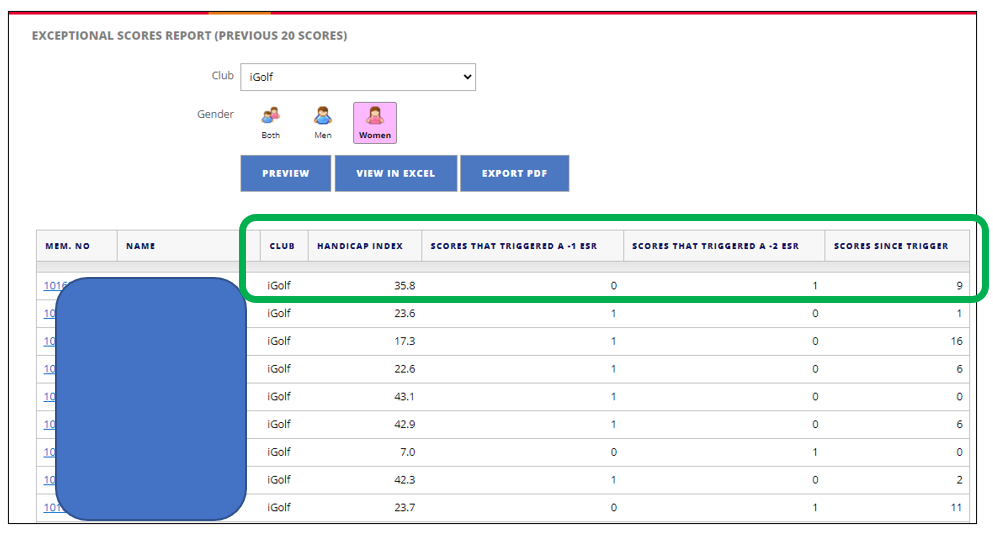
Task: Sort by the HANDICAP INDEX column header
Action: pos(360,246)
